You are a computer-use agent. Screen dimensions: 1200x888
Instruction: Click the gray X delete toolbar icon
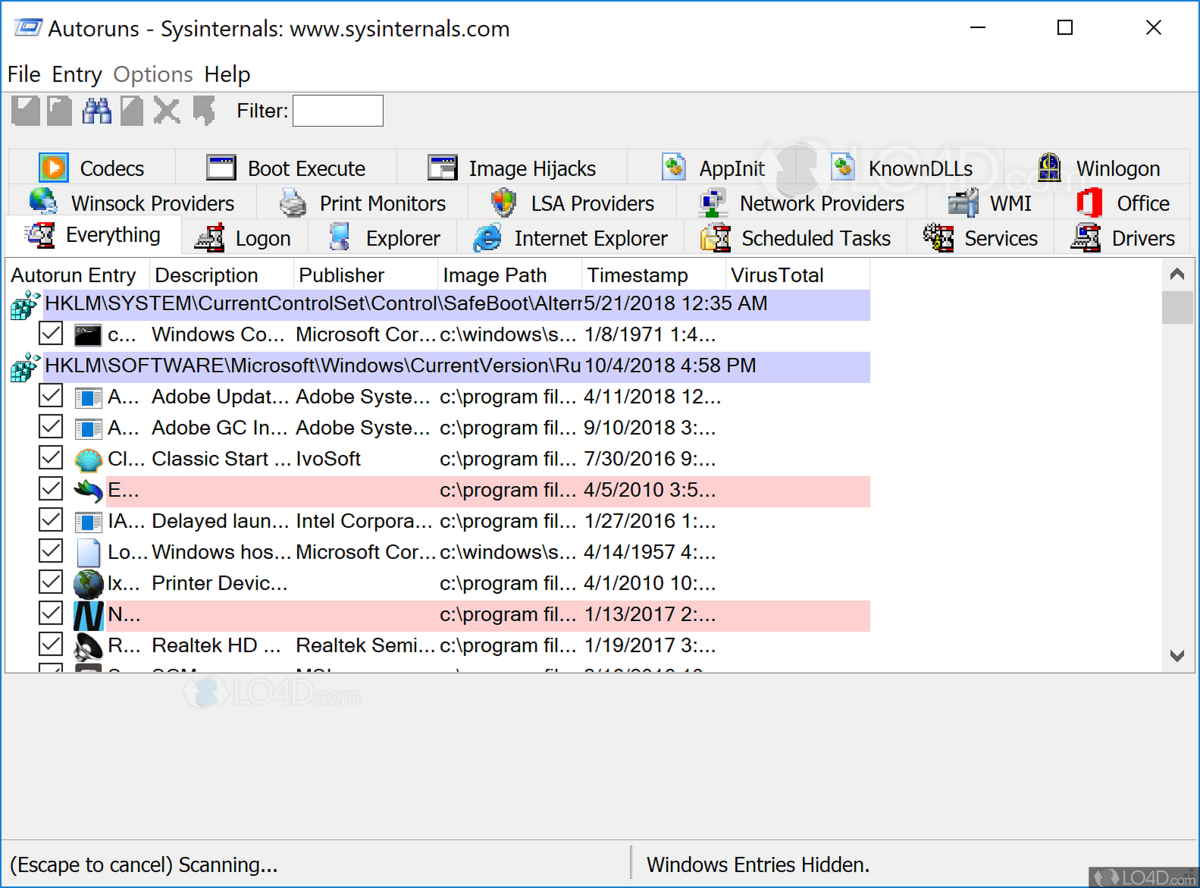pyautogui.click(x=167, y=111)
